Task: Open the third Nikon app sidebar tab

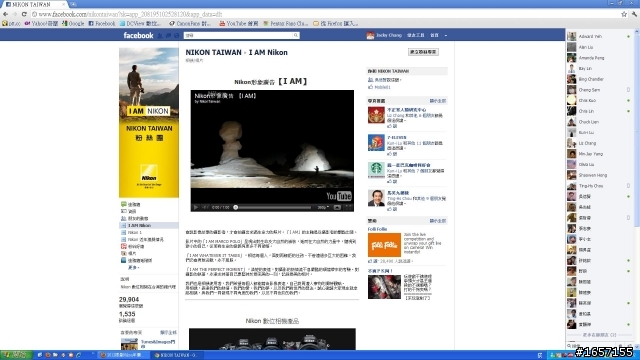Action: [142, 240]
